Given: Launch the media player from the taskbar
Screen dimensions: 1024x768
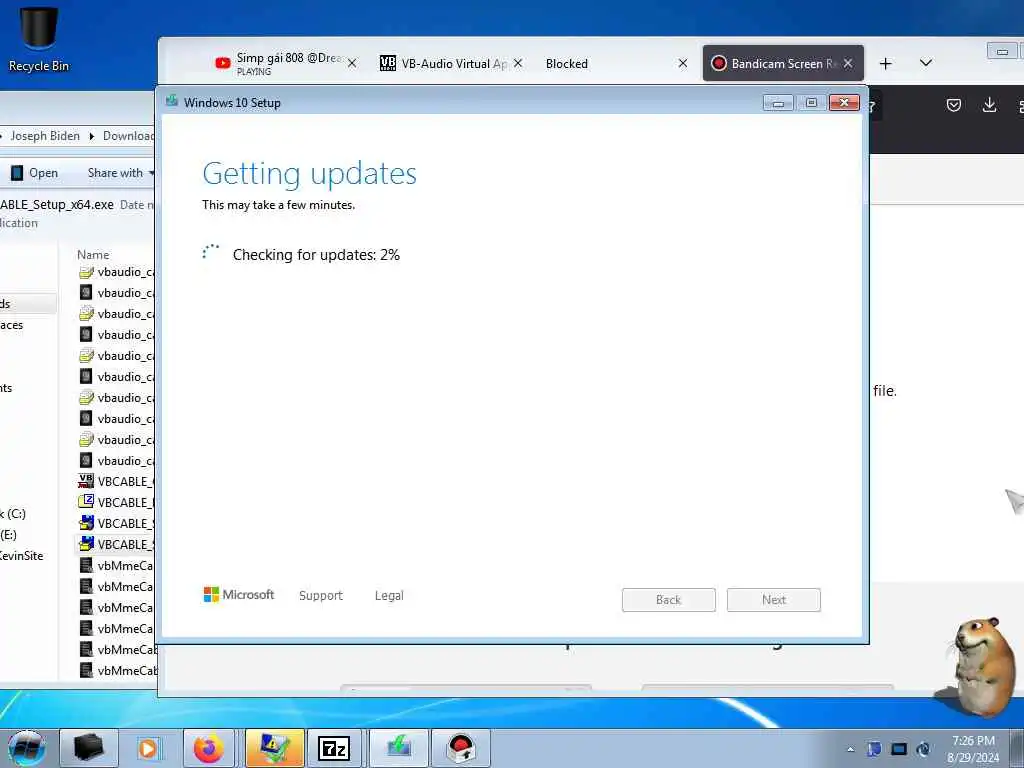Looking at the screenshot, I should click(x=148, y=748).
